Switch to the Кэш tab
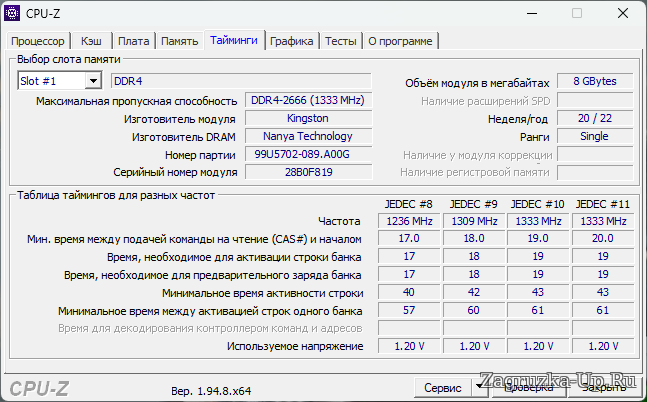Image resolution: width=647 pixels, height=402 pixels. pyautogui.click(x=91, y=41)
